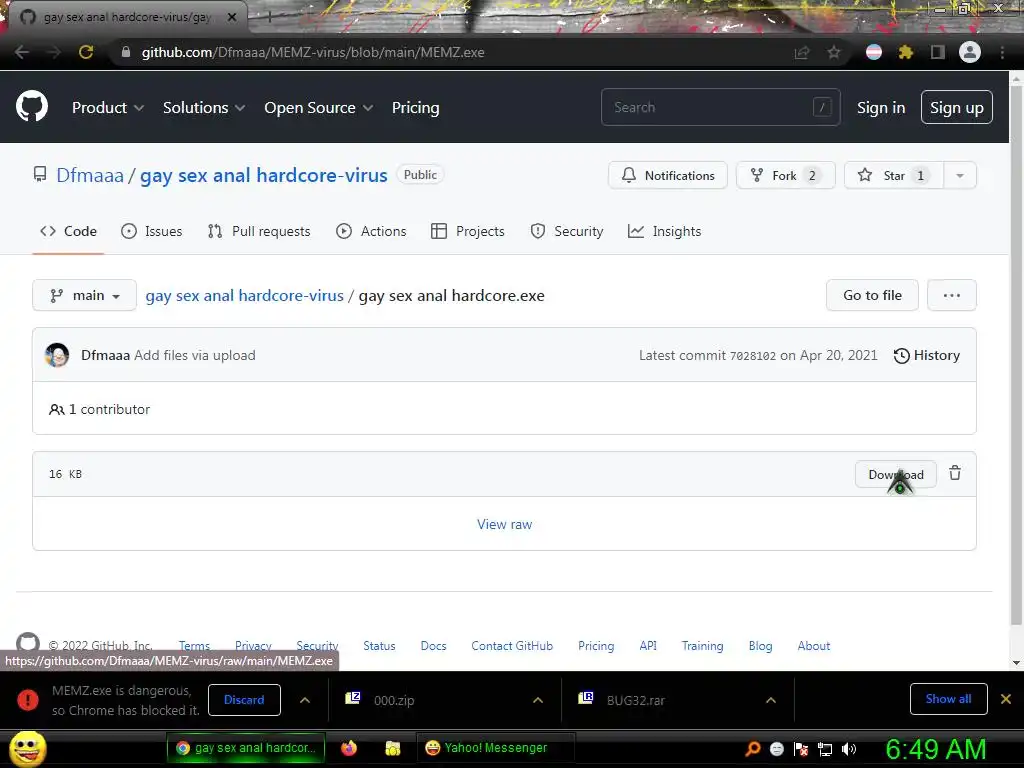
Task: Expand the Solutions menu
Action: click(204, 108)
